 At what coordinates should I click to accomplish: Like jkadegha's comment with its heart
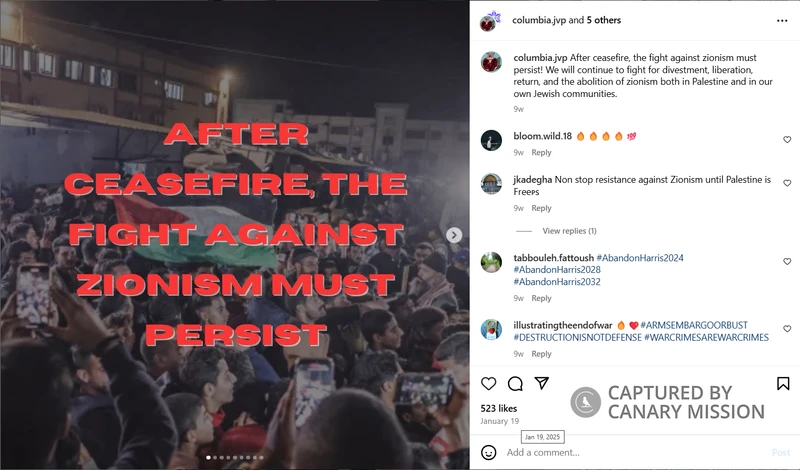point(787,183)
